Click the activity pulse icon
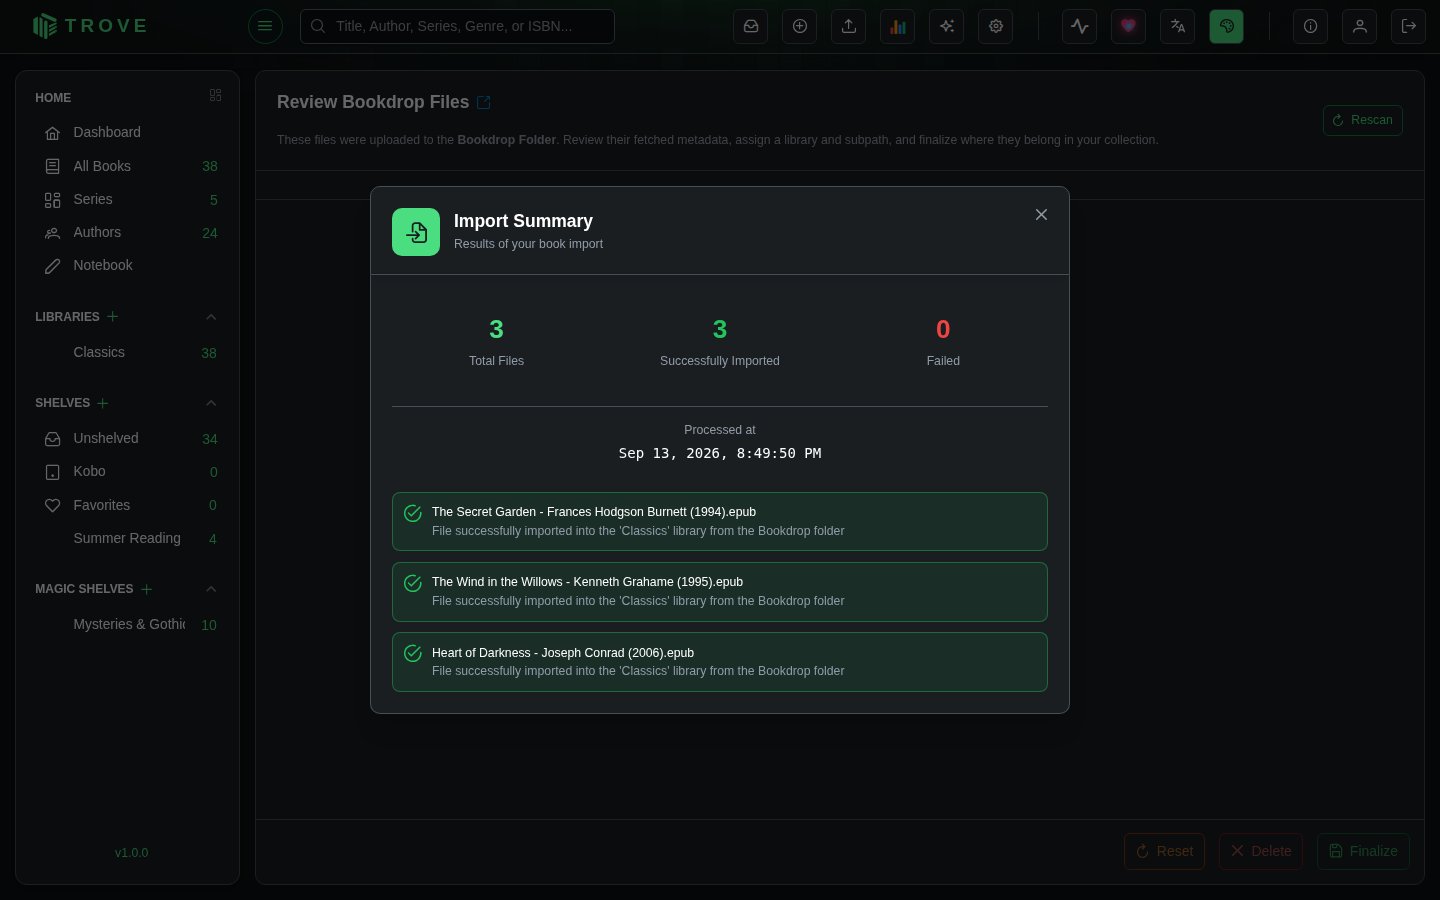 [1080, 26]
